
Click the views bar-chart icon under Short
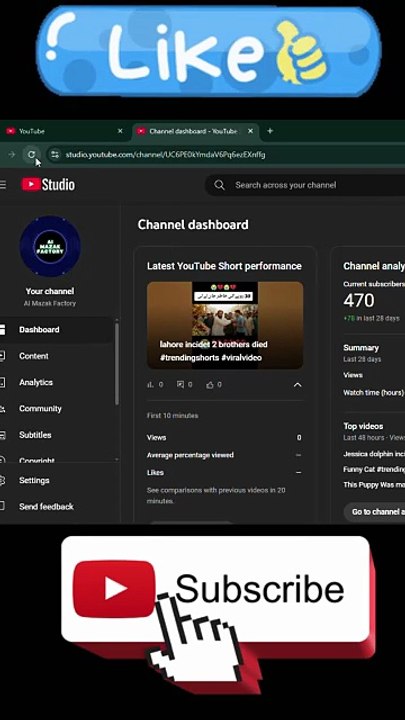[150, 385]
